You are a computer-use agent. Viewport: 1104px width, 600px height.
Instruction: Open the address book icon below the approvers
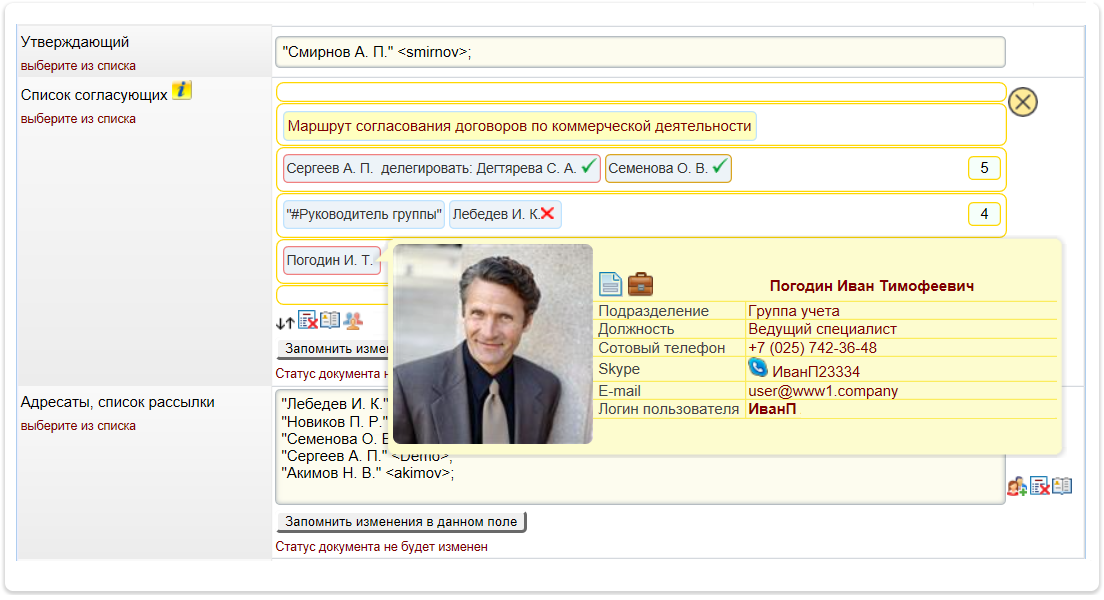click(330, 319)
